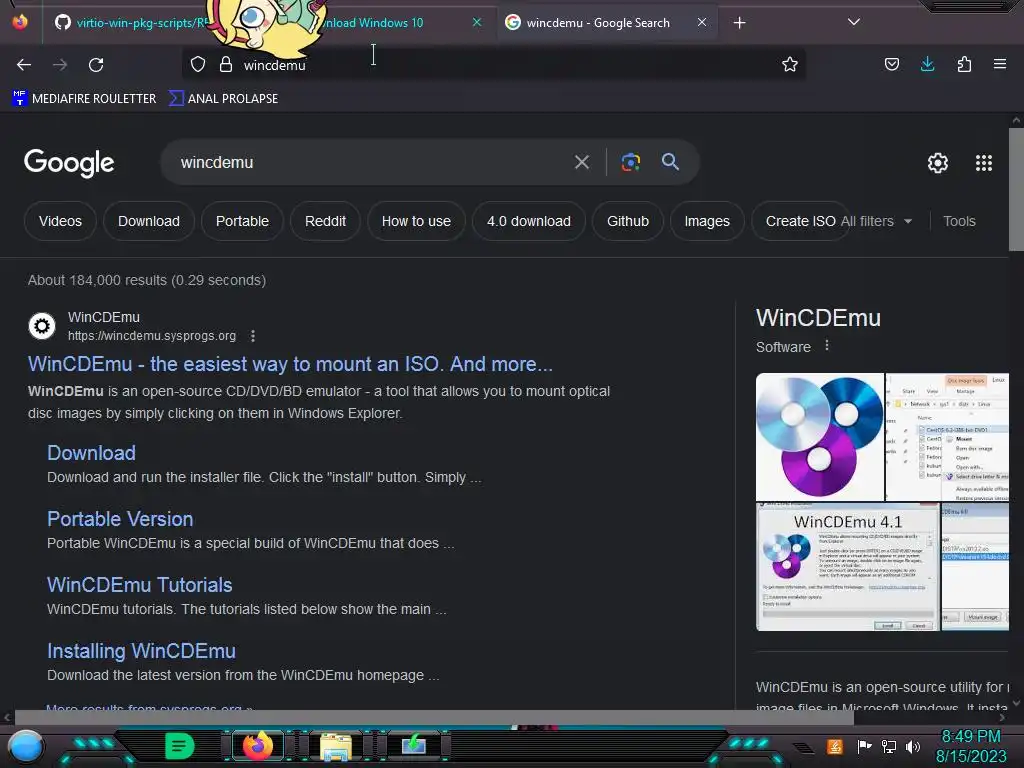Search by image with Google Lens icon
Image resolution: width=1024 pixels, height=768 pixels.
[630, 162]
